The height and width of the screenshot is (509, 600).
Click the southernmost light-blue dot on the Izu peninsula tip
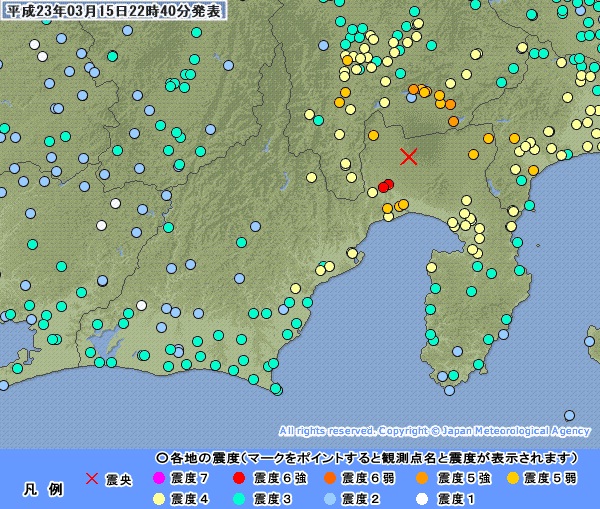pyautogui.click(x=449, y=391)
